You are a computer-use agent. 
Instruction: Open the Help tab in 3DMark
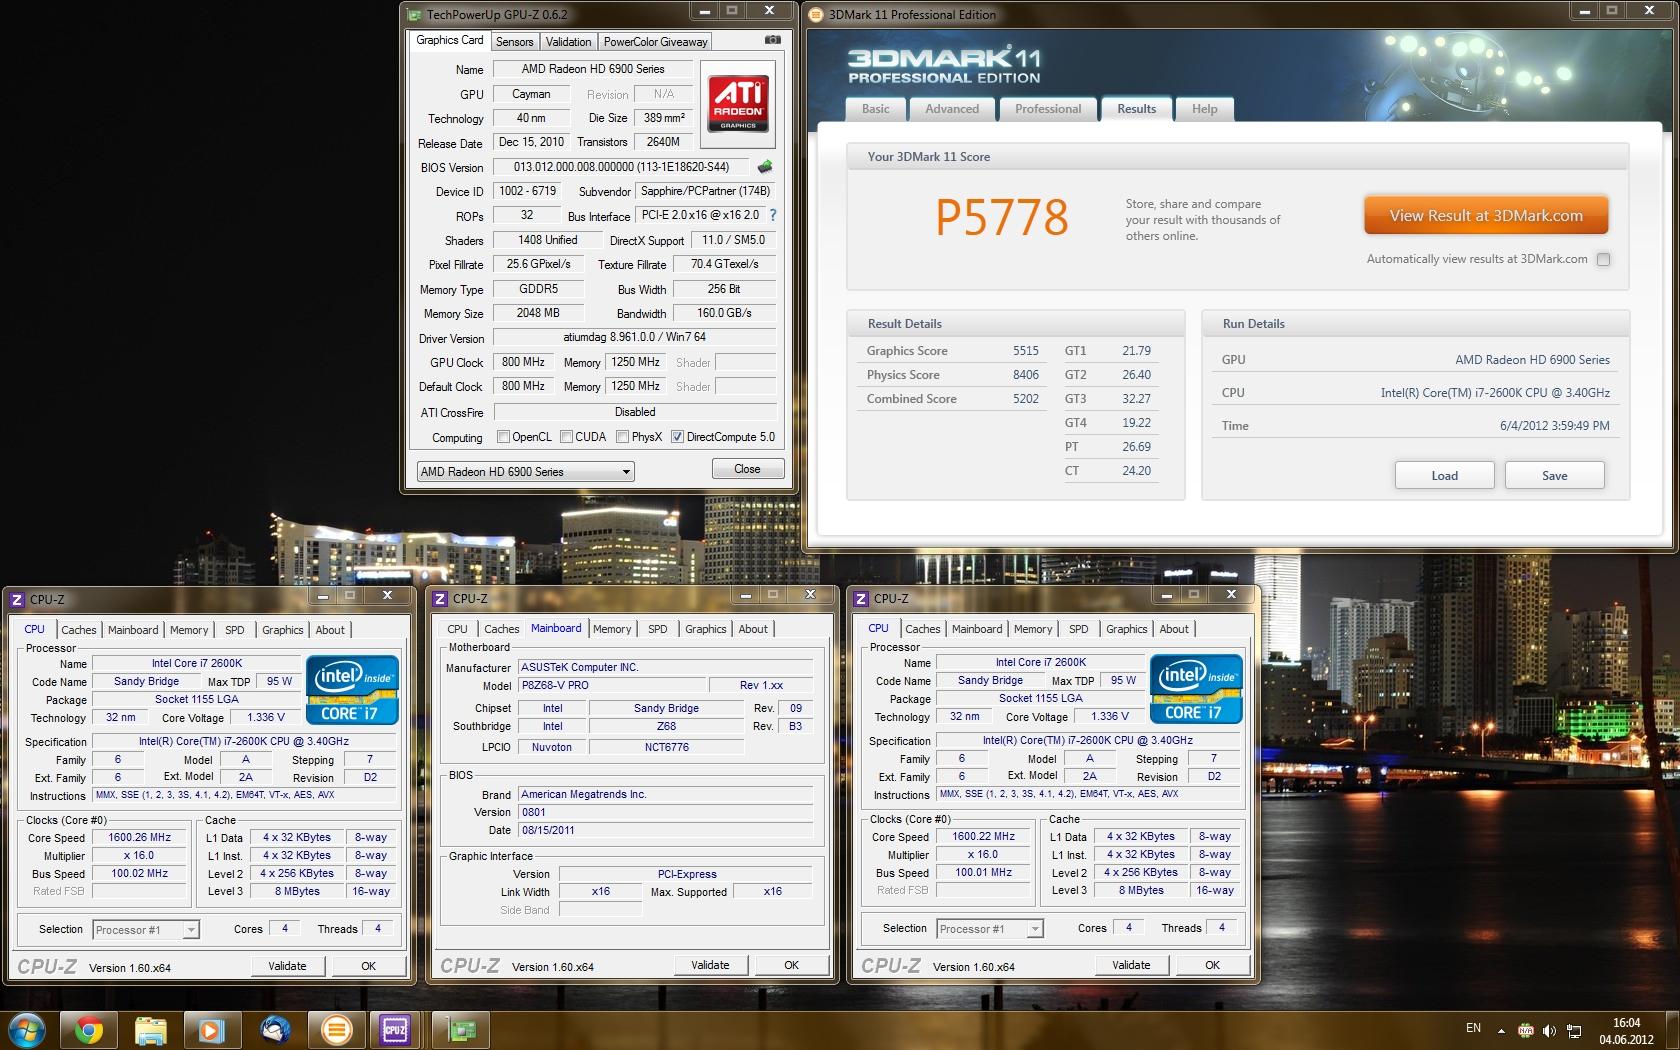pyautogui.click(x=1204, y=109)
